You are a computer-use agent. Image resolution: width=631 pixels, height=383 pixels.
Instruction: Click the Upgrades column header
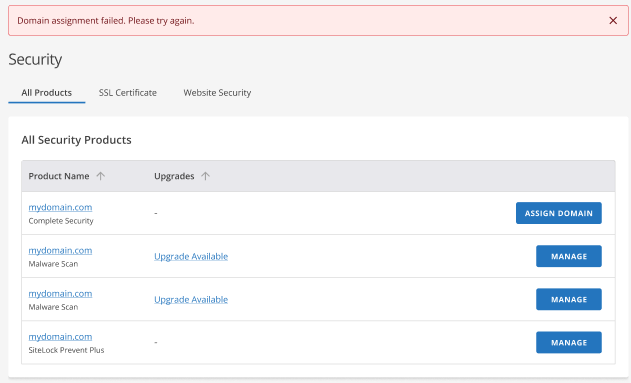click(174, 176)
